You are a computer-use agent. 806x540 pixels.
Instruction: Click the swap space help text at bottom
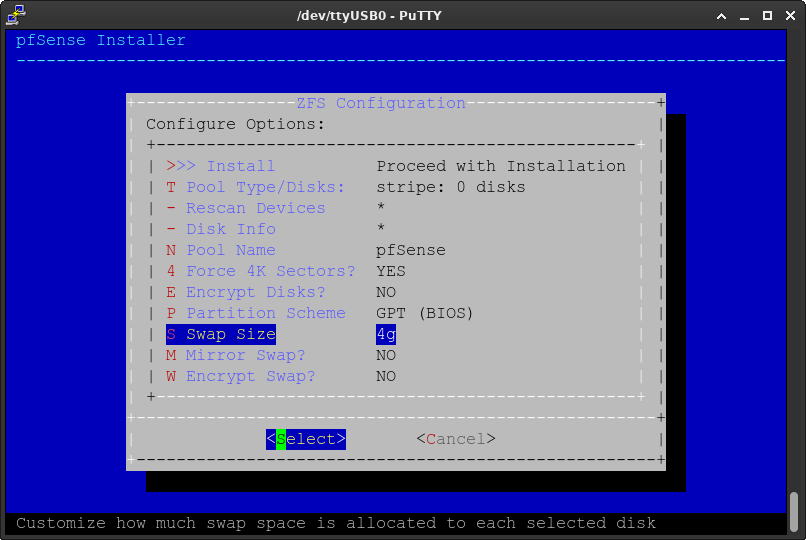tap(336, 523)
